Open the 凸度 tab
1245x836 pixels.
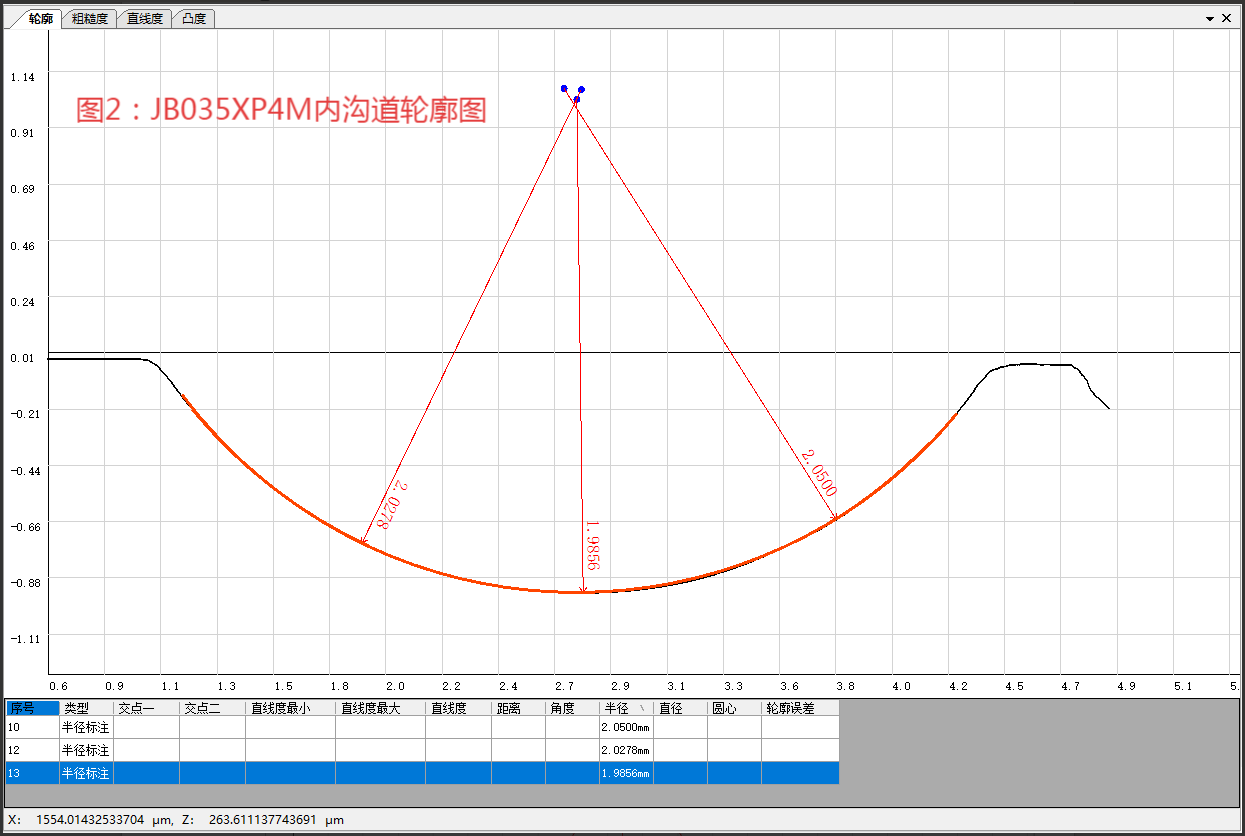pyautogui.click(x=194, y=18)
